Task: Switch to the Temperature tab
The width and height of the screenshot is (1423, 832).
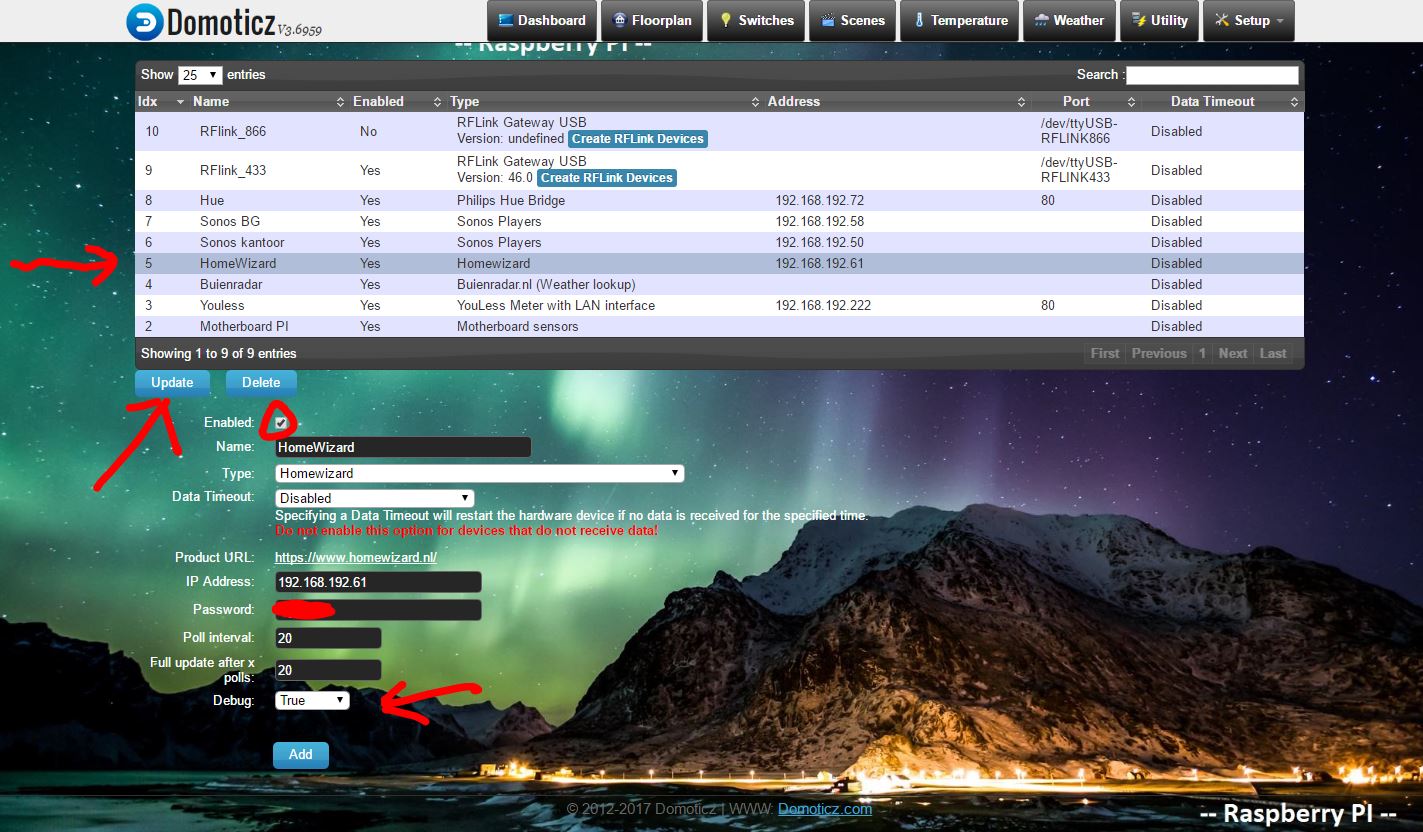Action: (x=960, y=21)
